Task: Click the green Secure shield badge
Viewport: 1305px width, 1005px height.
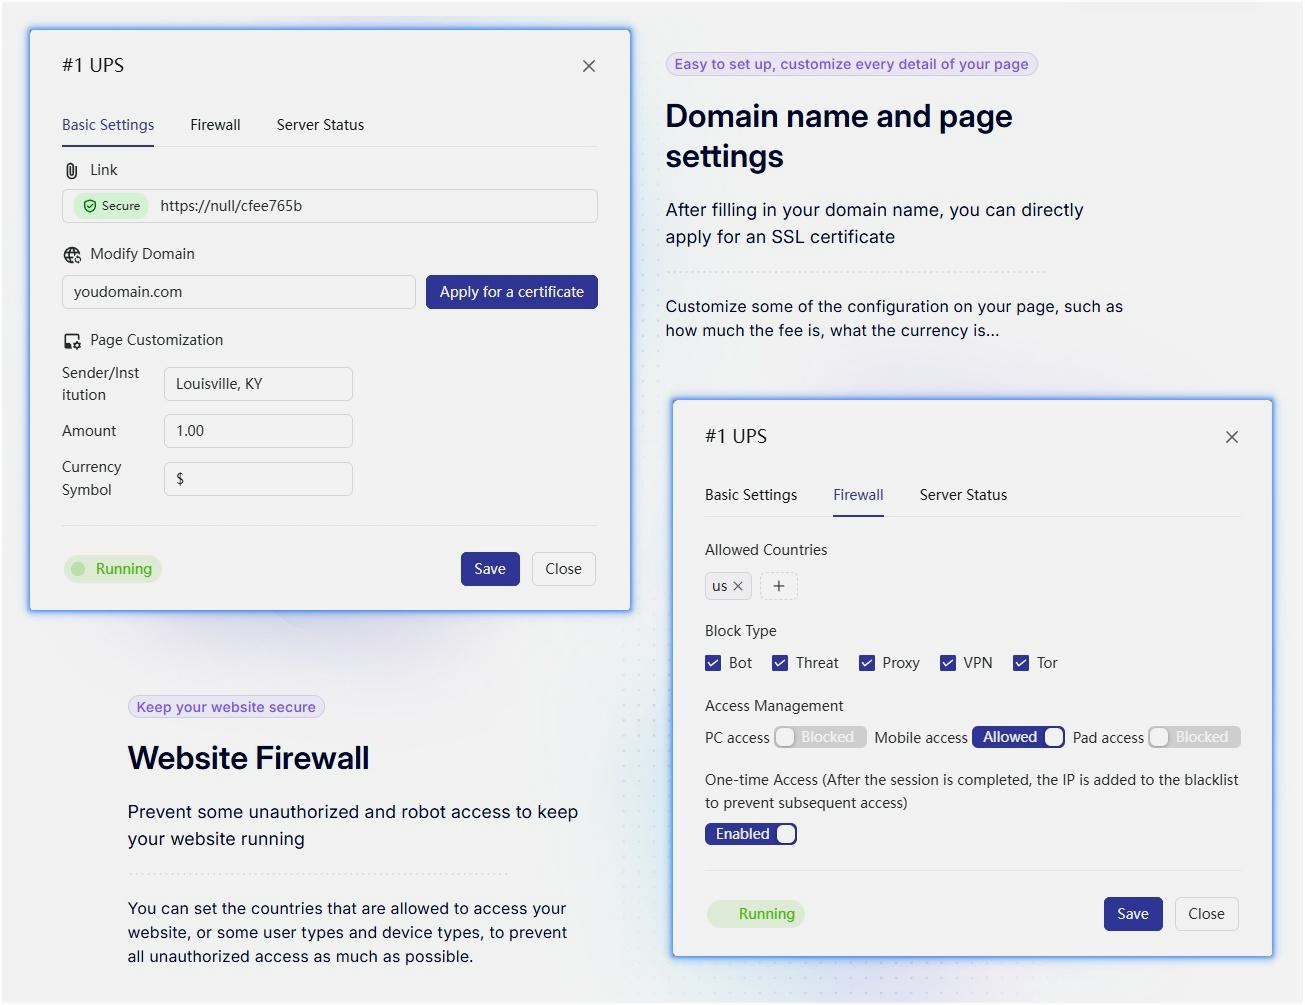Action: (111, 206)
